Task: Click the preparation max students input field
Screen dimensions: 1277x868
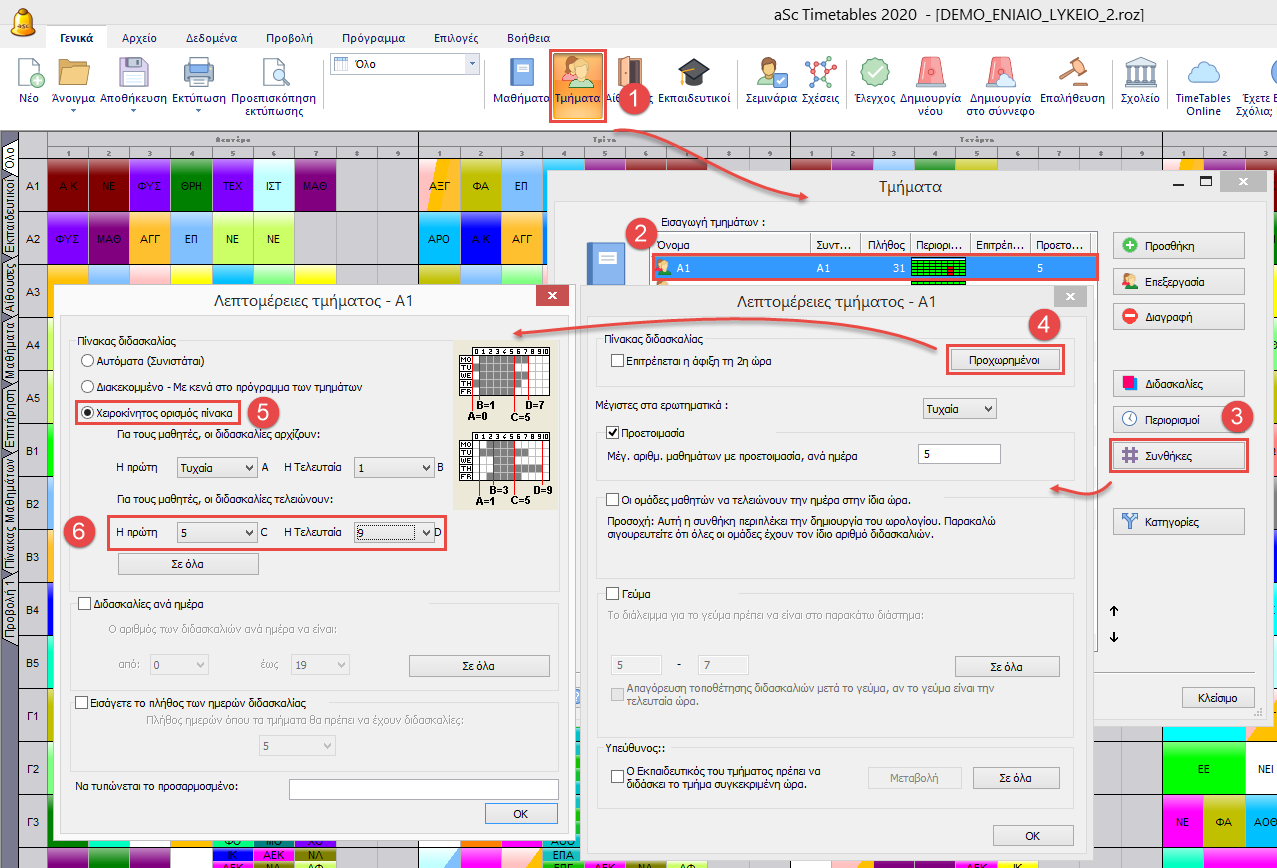Action: click(958, 455)
